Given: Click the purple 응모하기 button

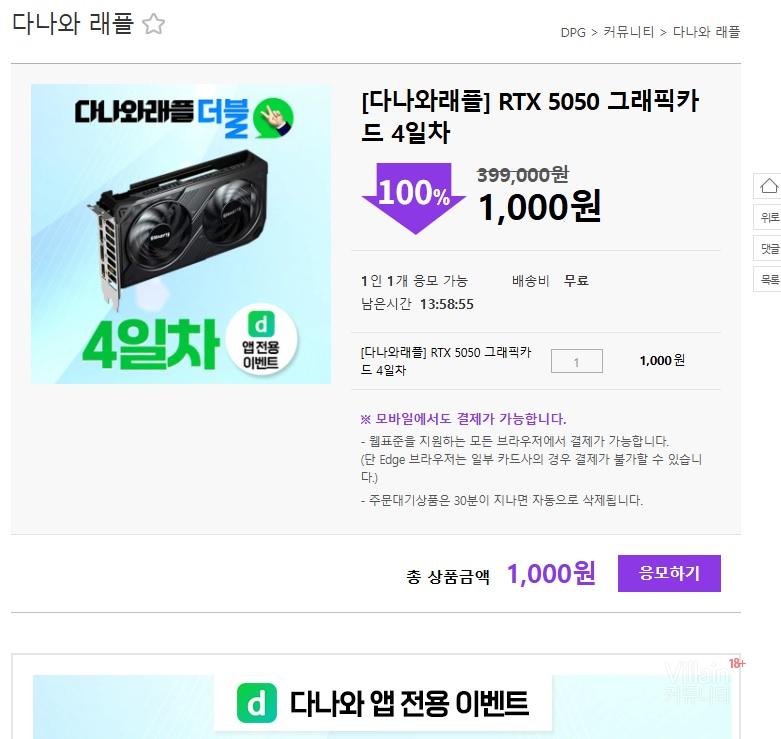Looking at the screenshot, I should [669, 573].
